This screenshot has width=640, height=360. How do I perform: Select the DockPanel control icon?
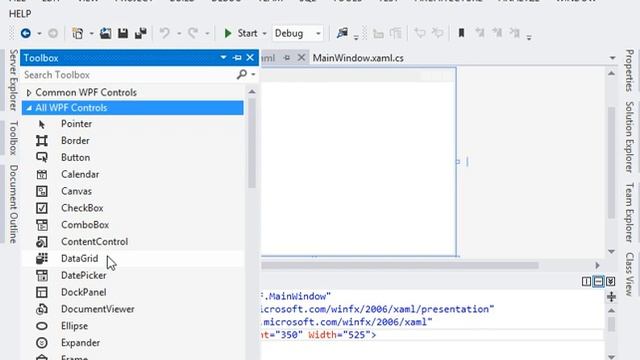coord(42,292)
